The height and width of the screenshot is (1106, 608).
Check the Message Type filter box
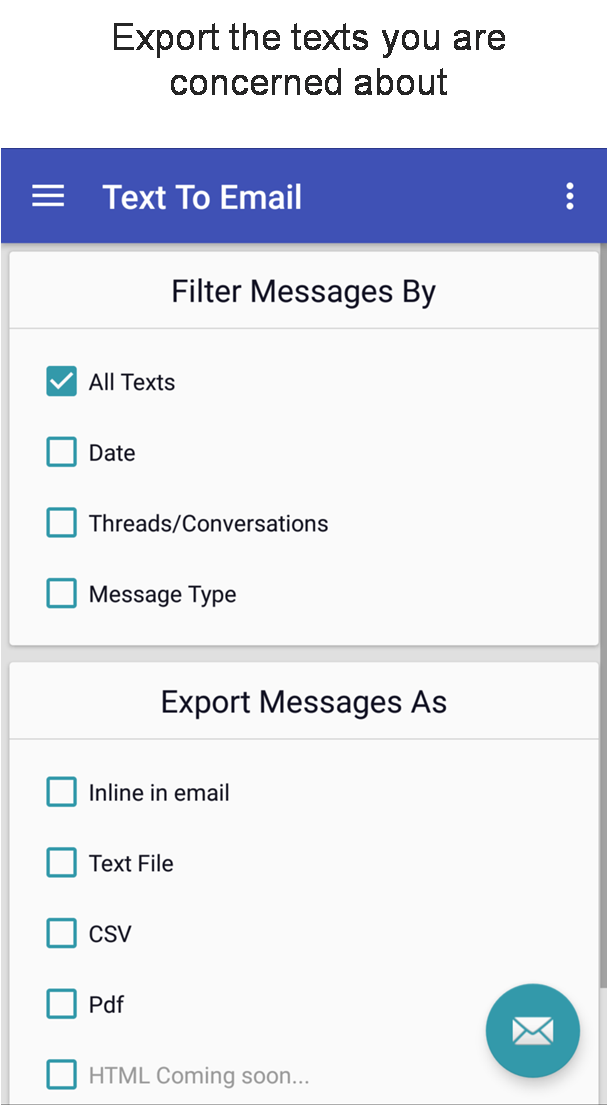(x=61, y=594)
